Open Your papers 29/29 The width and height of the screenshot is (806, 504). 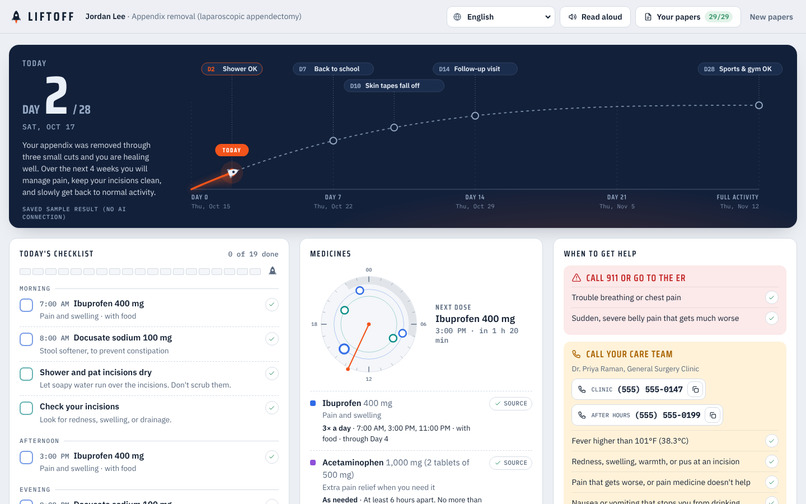coord(688,17)
